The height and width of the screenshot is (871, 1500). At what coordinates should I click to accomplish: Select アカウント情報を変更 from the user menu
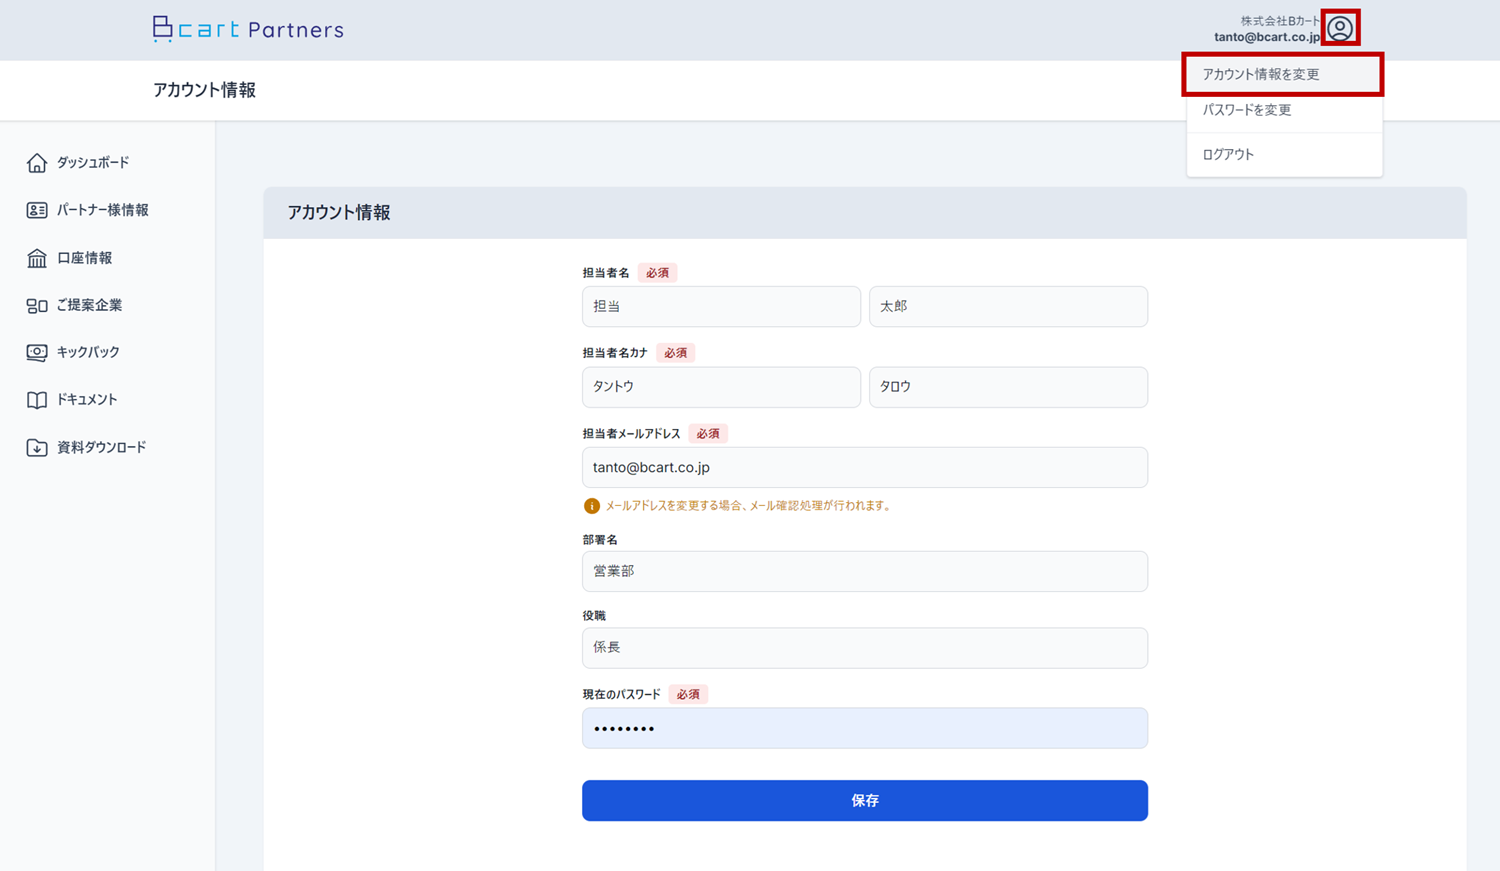point(1284,74)
